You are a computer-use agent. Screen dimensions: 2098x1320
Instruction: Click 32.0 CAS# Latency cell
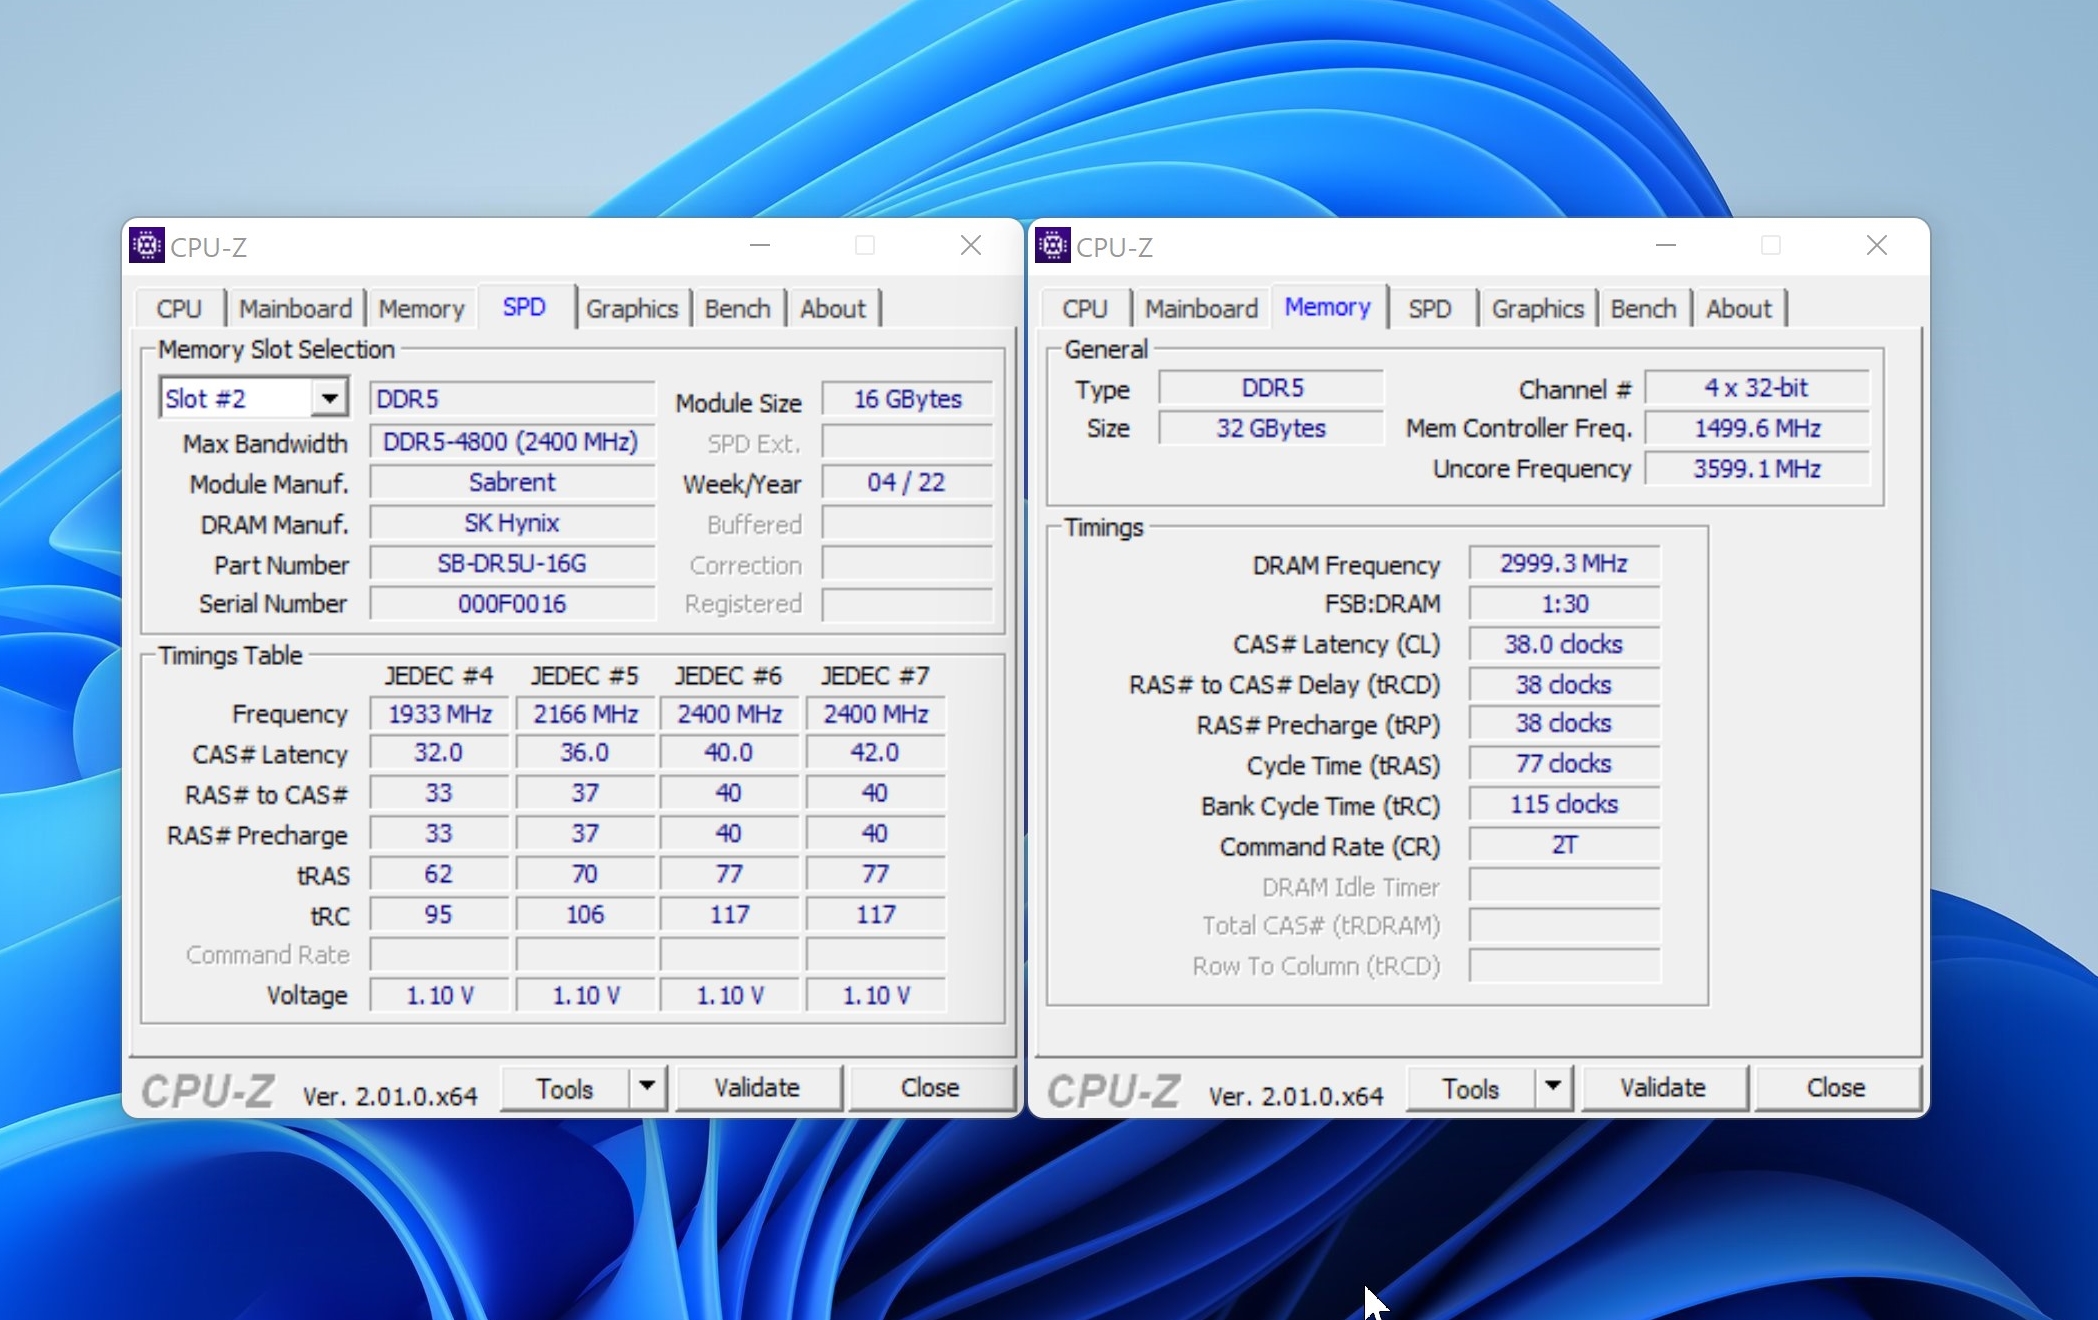[x=440, y=753]
